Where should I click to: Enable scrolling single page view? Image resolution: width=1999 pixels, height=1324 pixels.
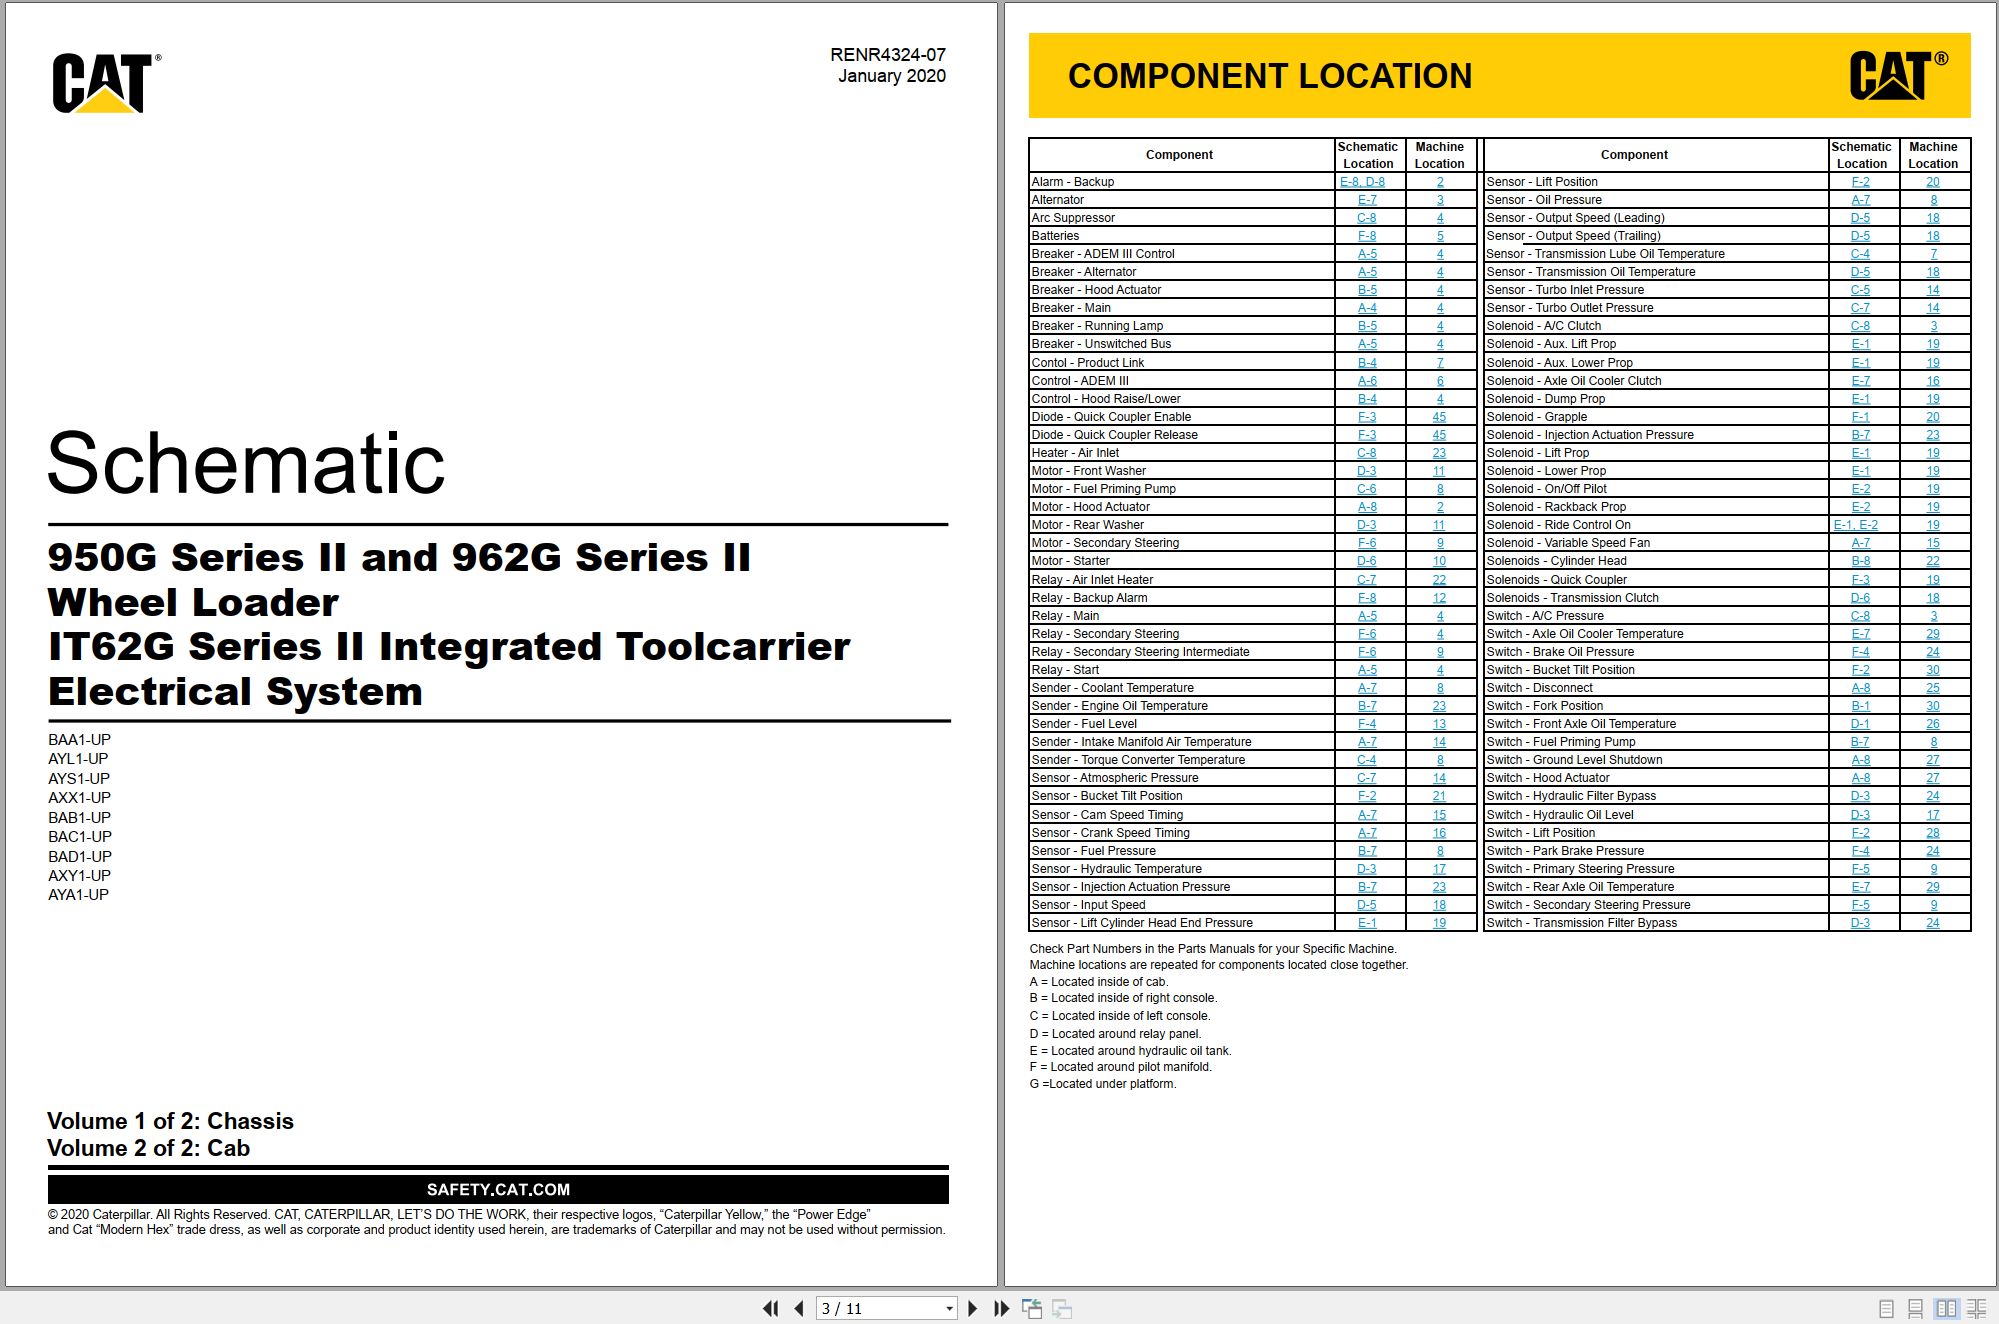tap(1915, 1308)
